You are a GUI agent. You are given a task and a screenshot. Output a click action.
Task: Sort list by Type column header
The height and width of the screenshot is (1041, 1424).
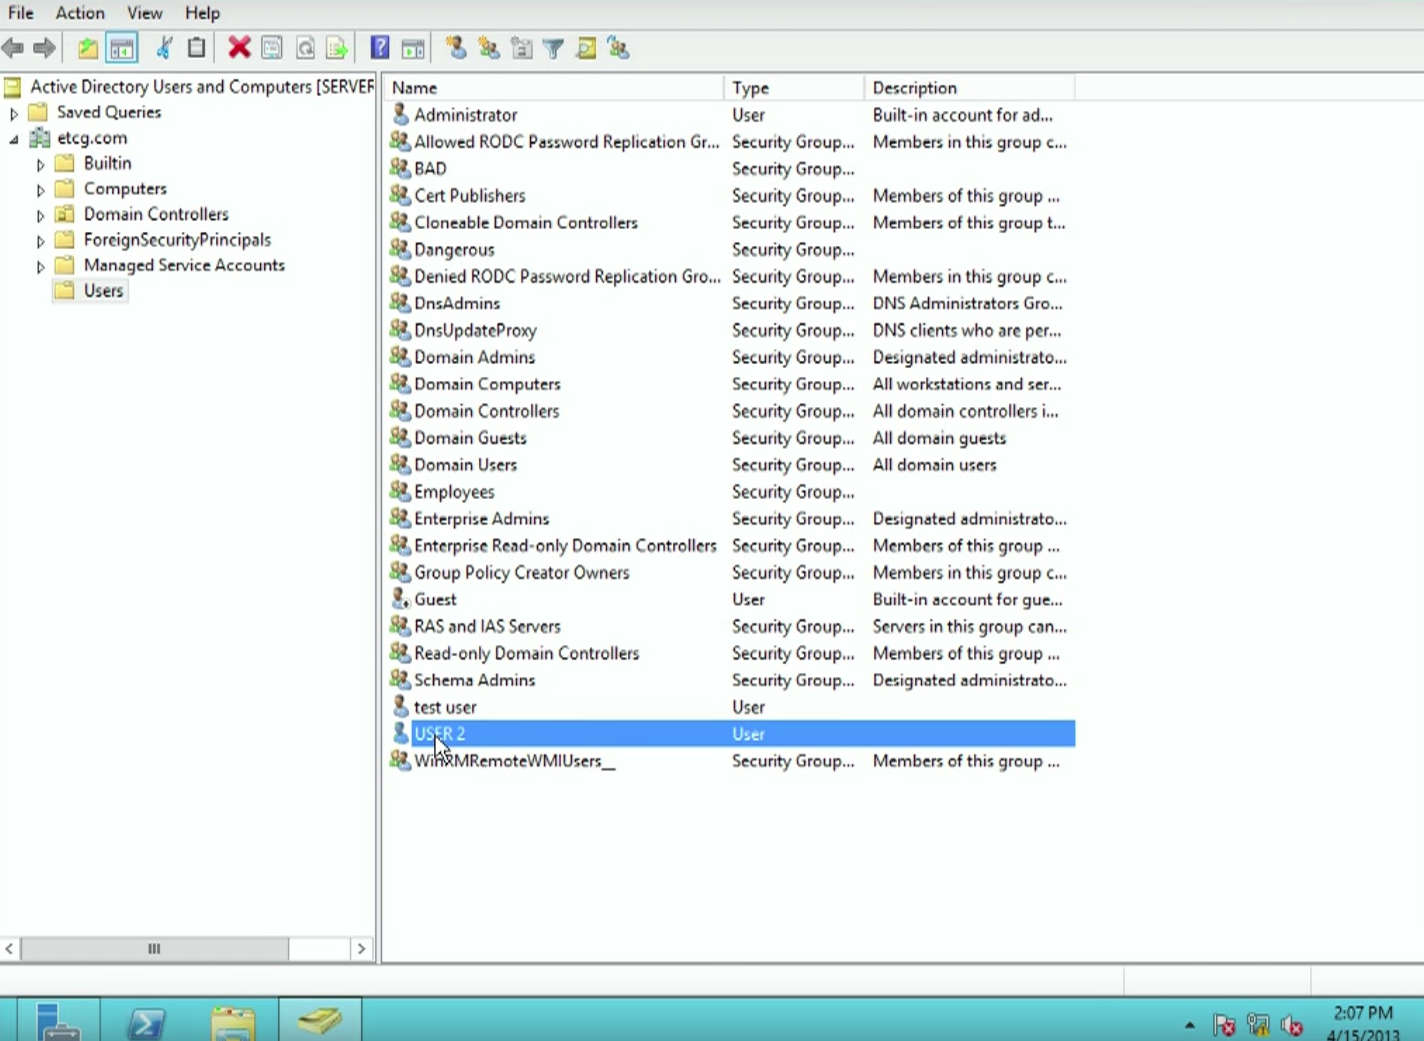[794, 88]
